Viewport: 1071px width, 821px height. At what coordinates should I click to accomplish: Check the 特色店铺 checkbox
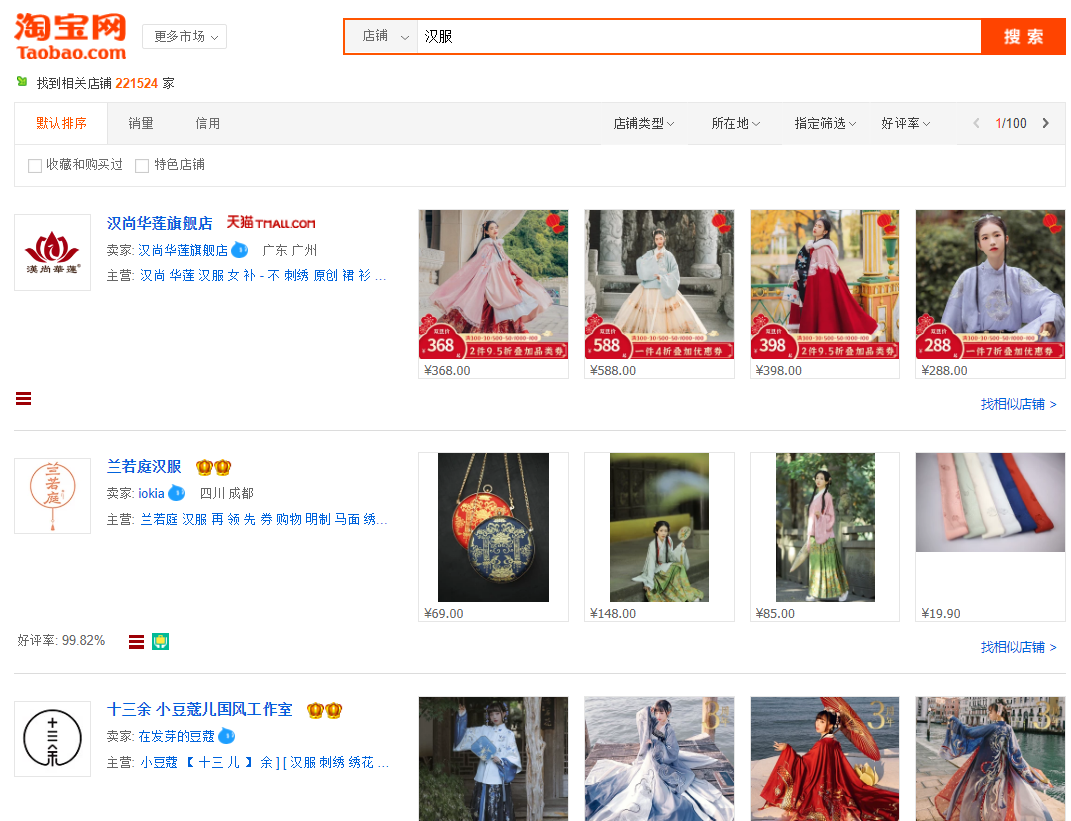[141, 165]
